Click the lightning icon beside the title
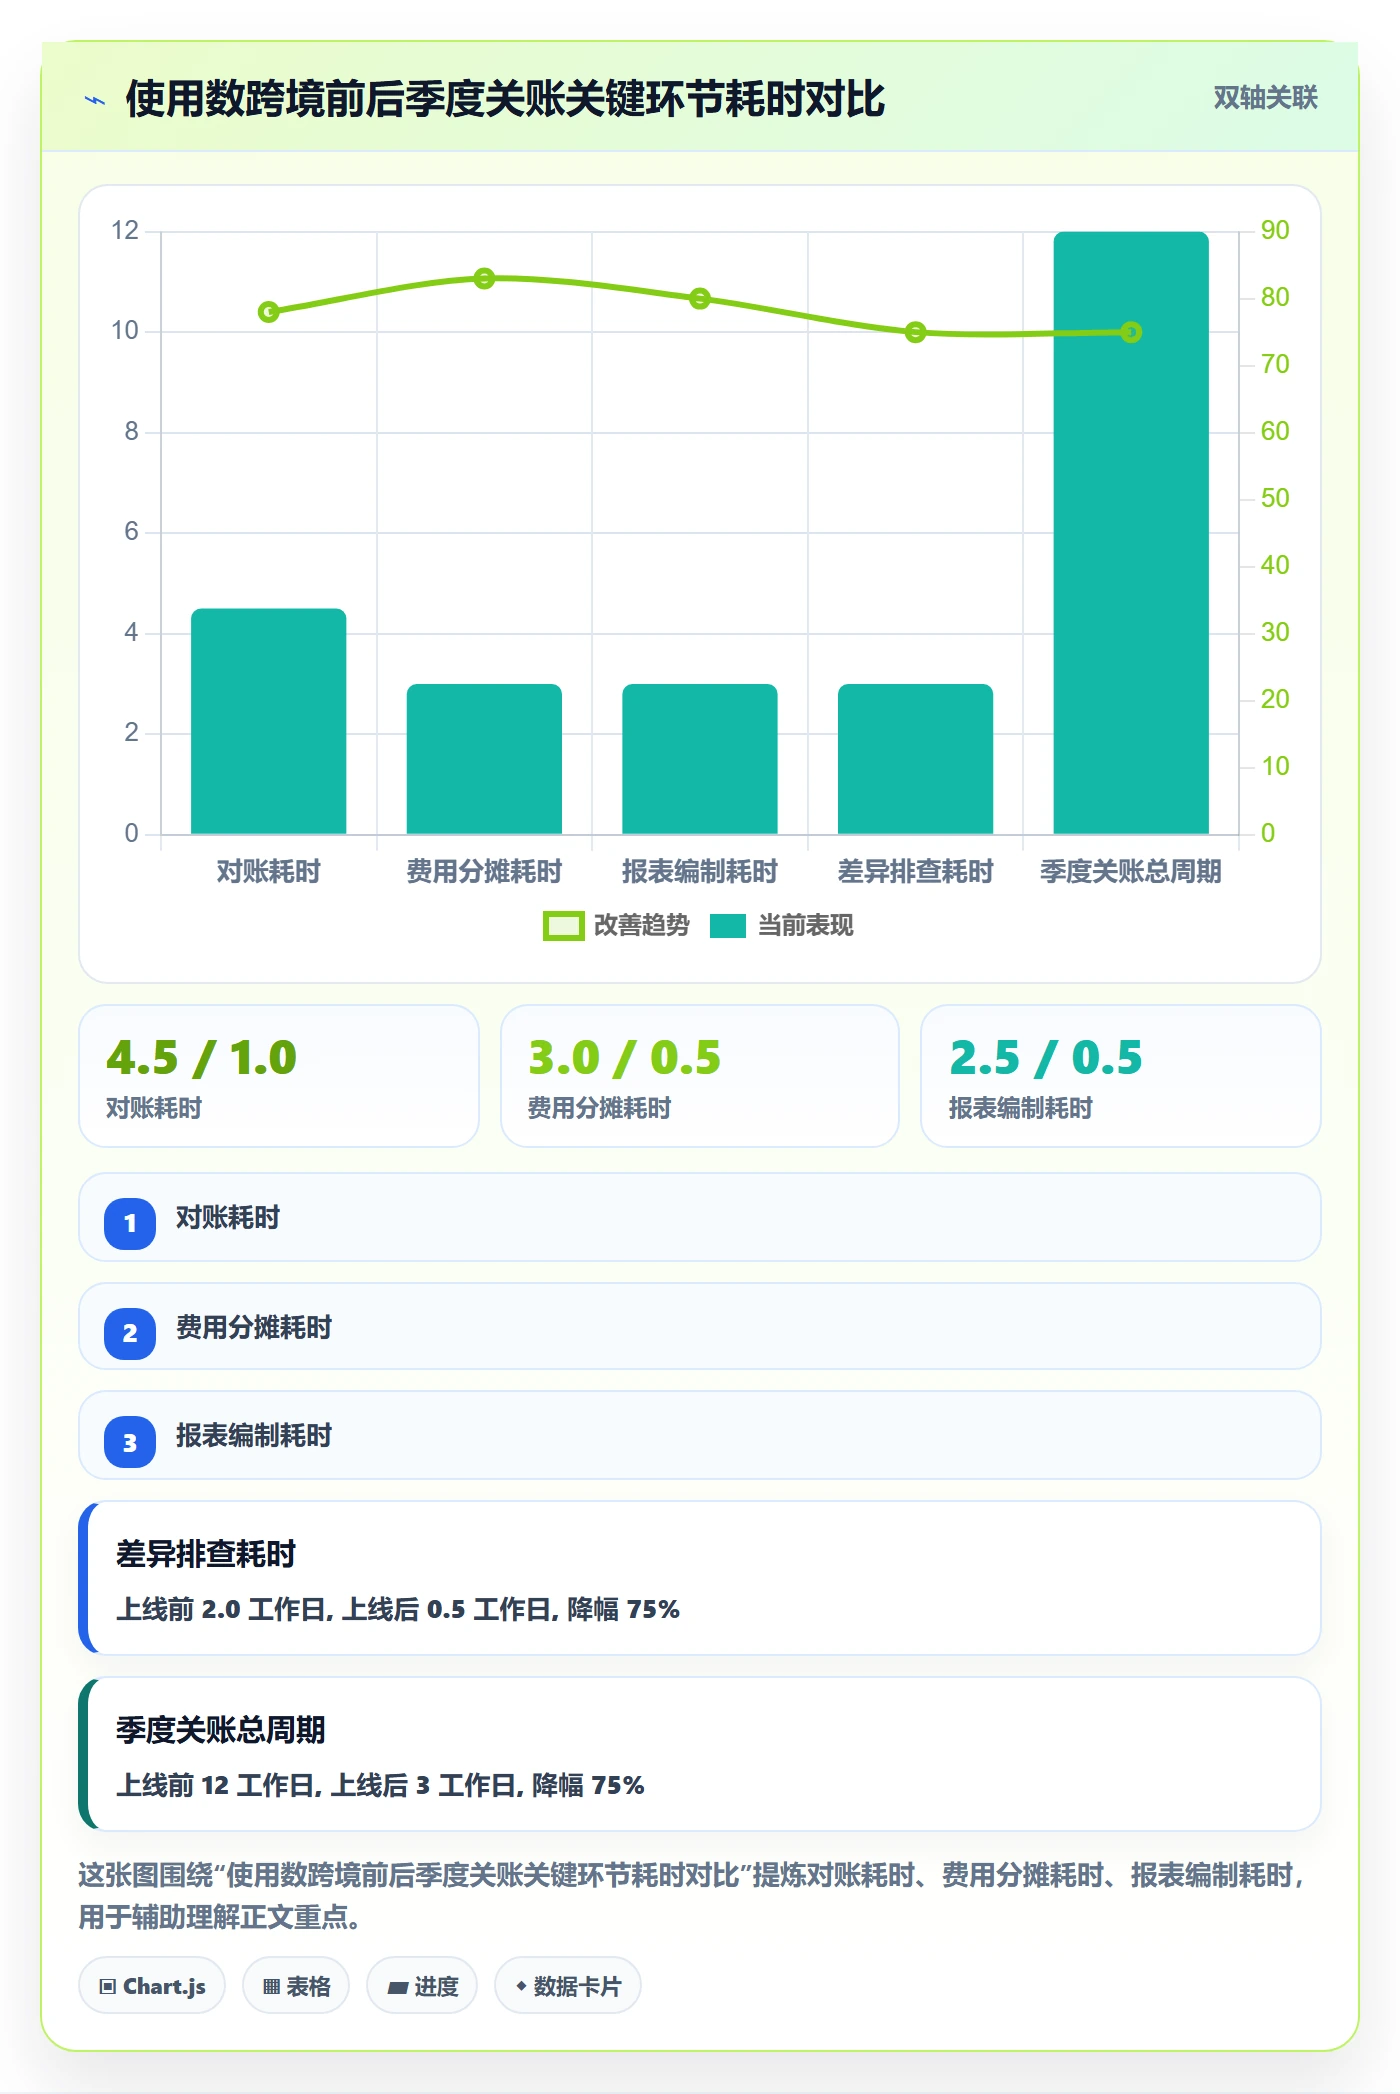This screenshot has height=2094, width=1400. pyautogui.click(x=95, y=100)
